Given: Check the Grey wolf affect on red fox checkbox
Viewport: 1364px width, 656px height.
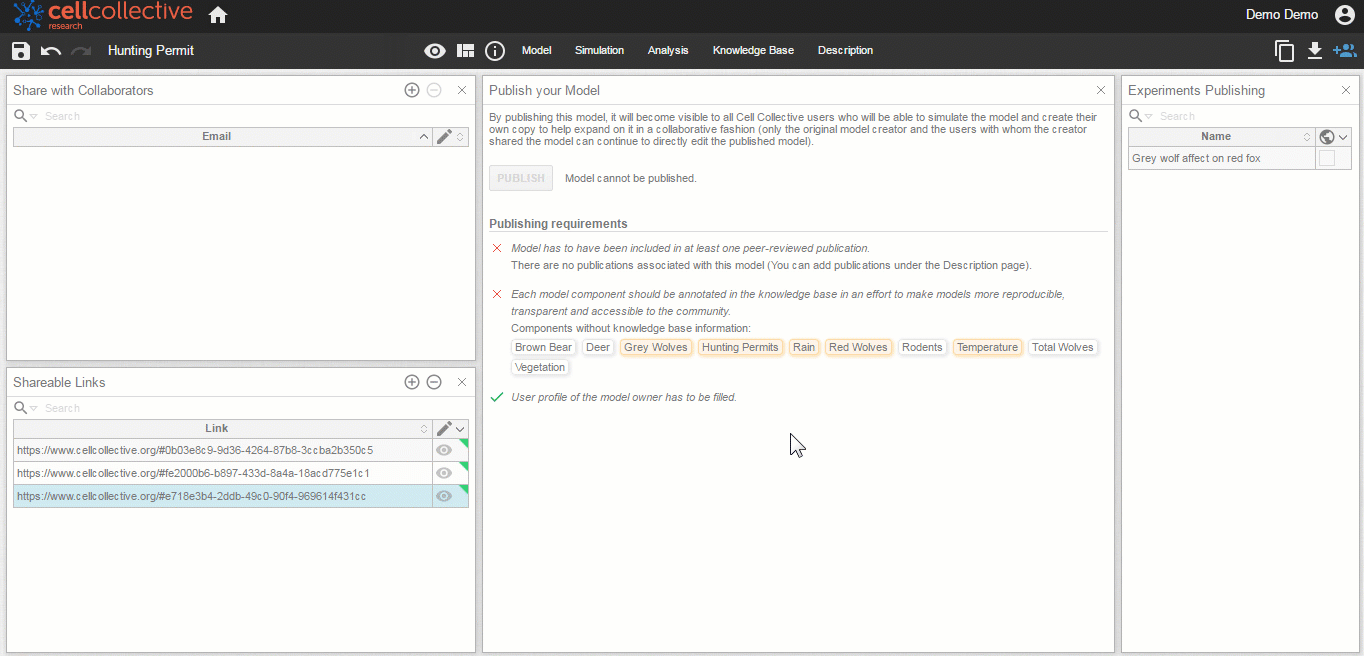Looking at the screenshot, I should point(1327,158).
